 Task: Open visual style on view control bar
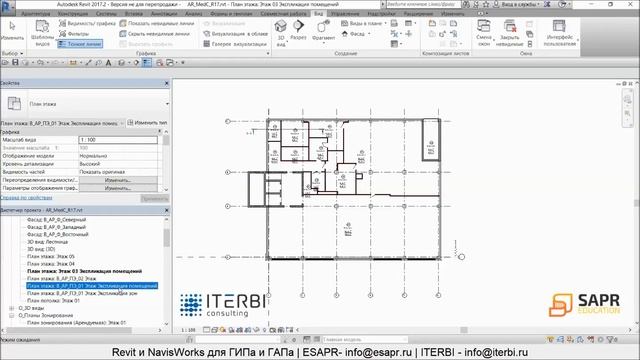[x=215, y=330]
